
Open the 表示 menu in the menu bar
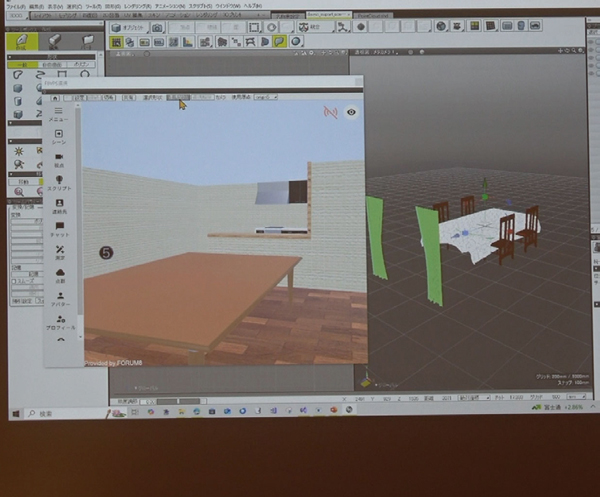(x=55, y=7)
